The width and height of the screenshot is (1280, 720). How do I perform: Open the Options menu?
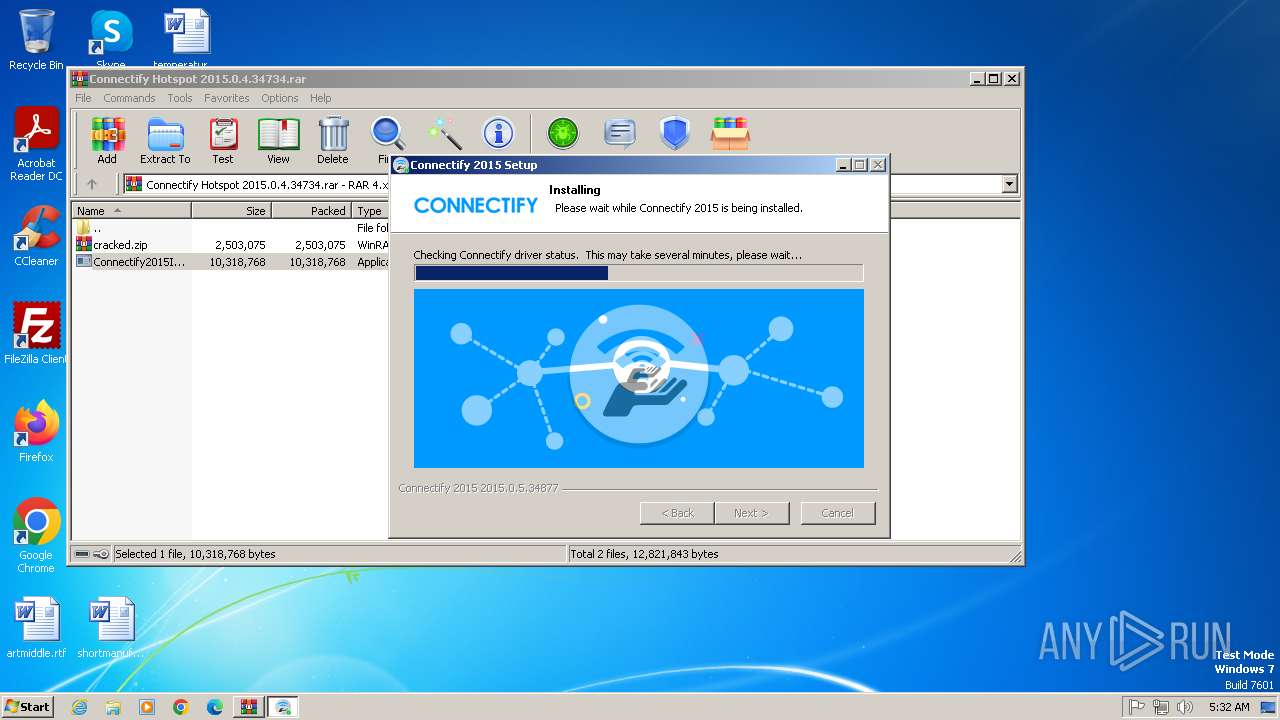tap(280, 98)
